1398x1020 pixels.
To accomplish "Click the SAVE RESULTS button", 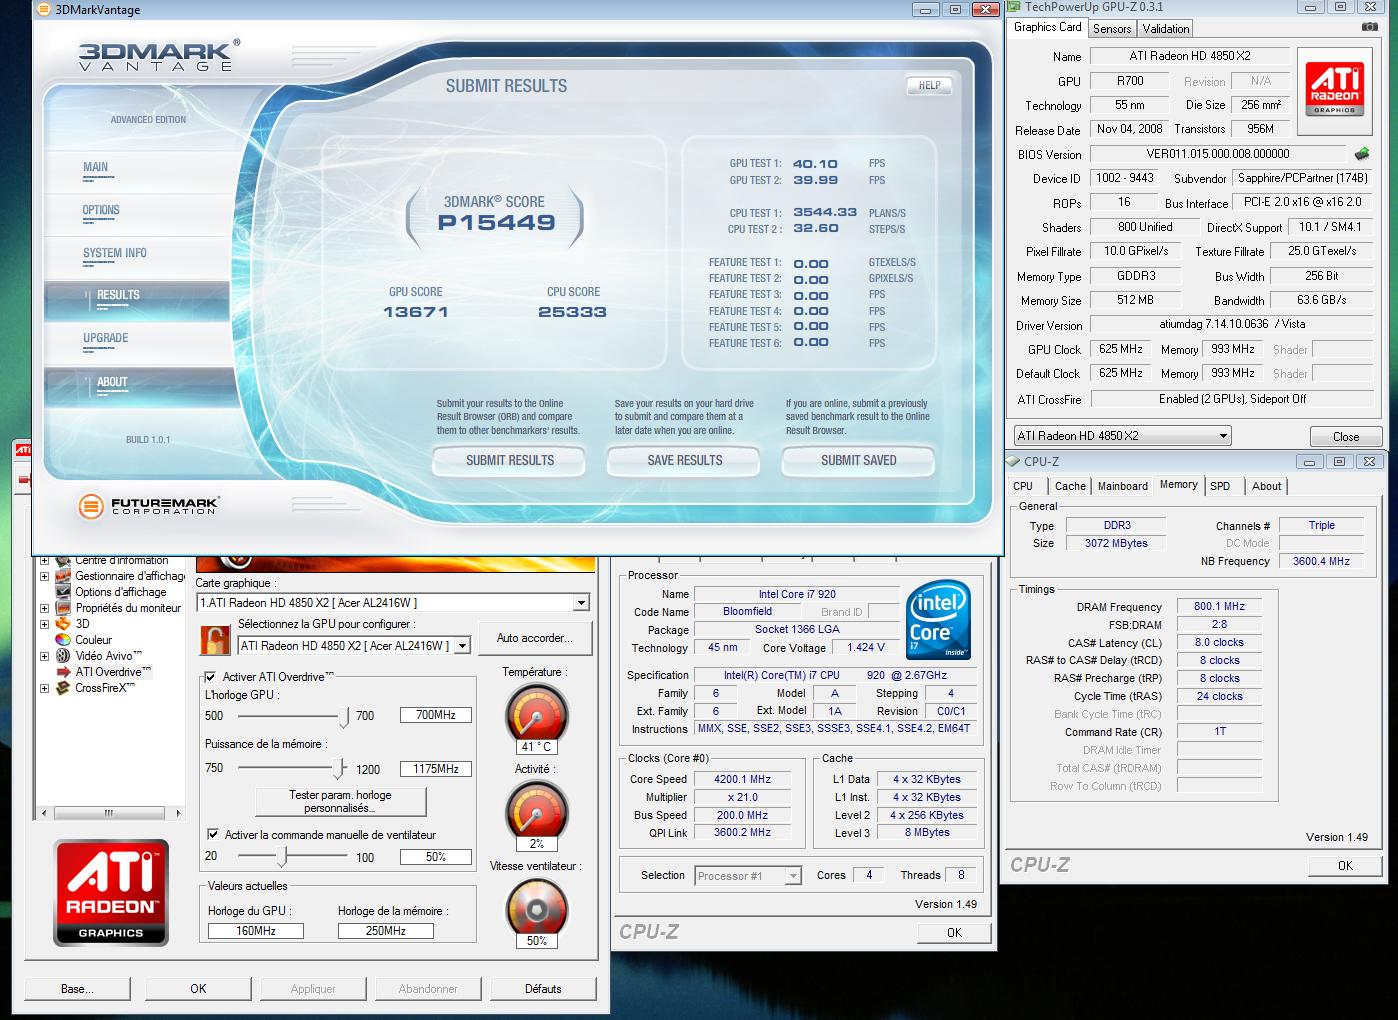I will pyautogui.click(x=684, y=460).
